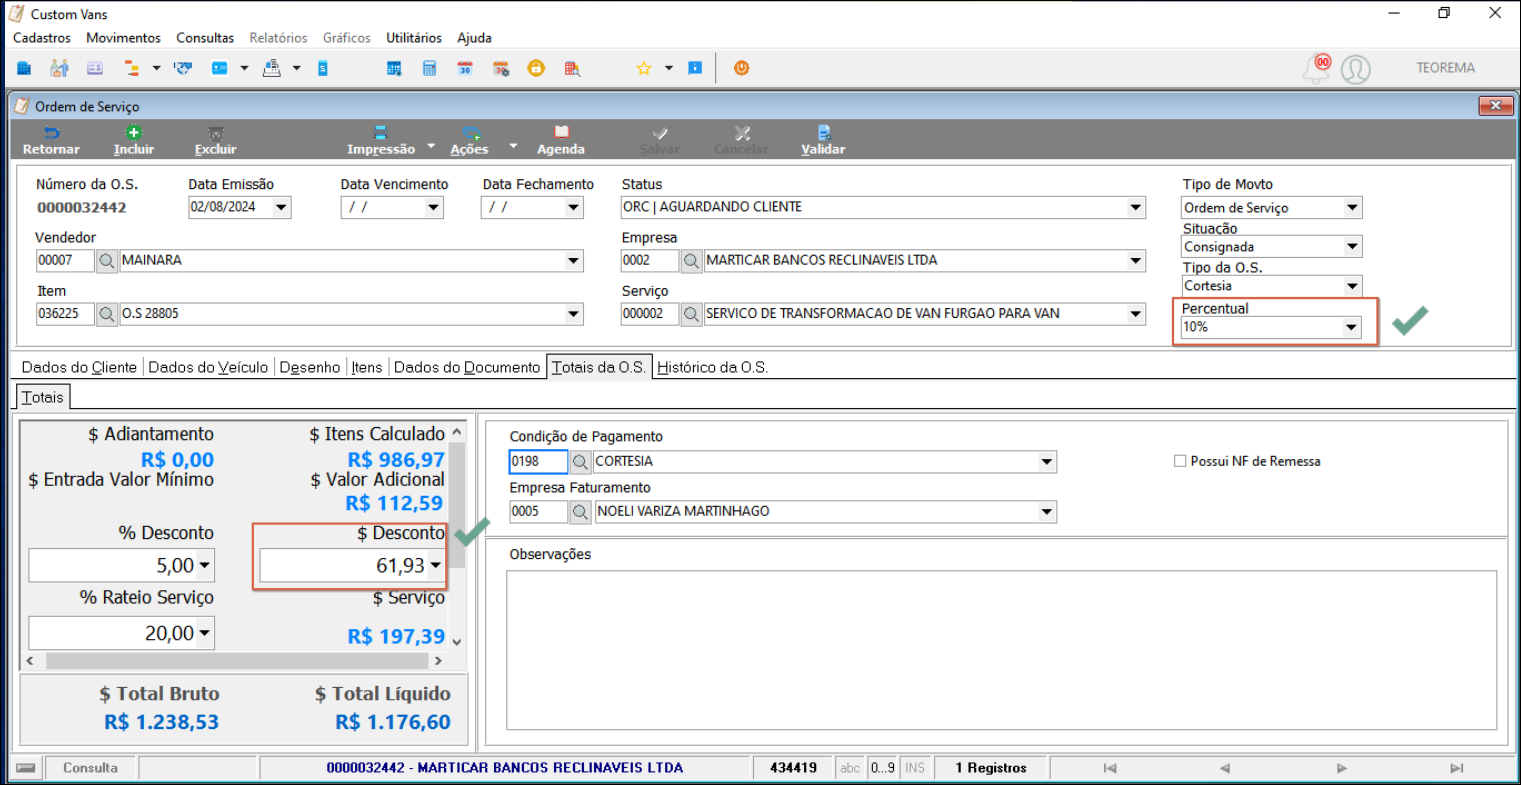Open the Ações dropdown arrow
This screenshot has height=785, width=1521.
click(513, 146)
